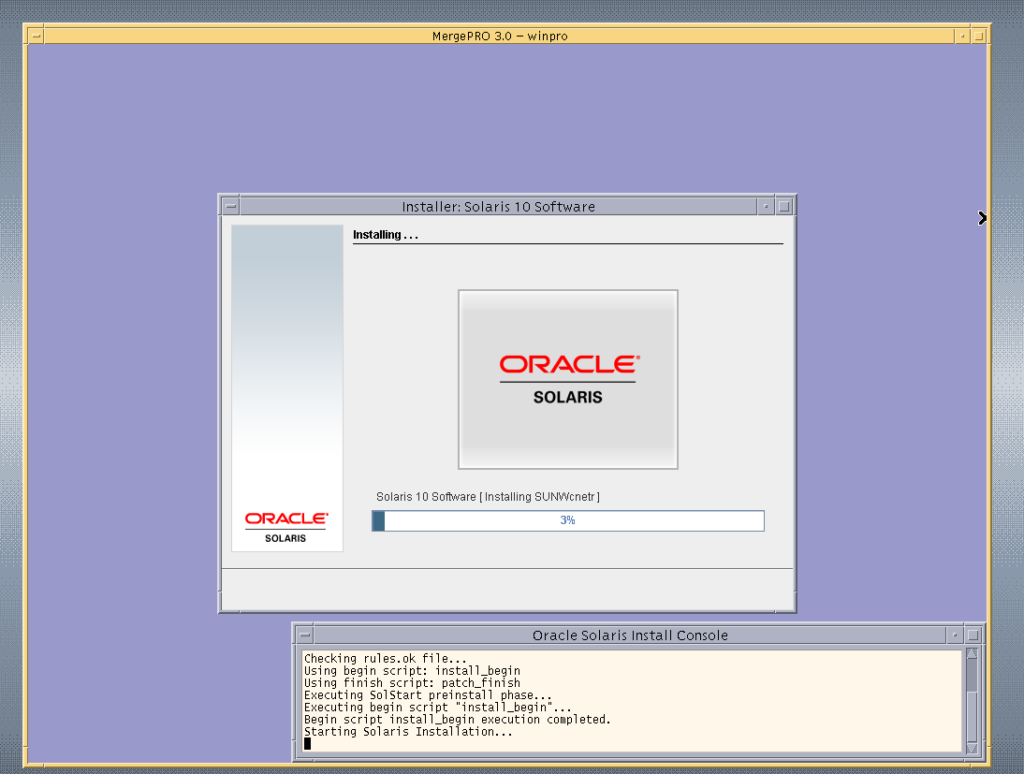Click the large Oracle Solaris logo image
Screen dimensions: 1024x774
point(567,379)
